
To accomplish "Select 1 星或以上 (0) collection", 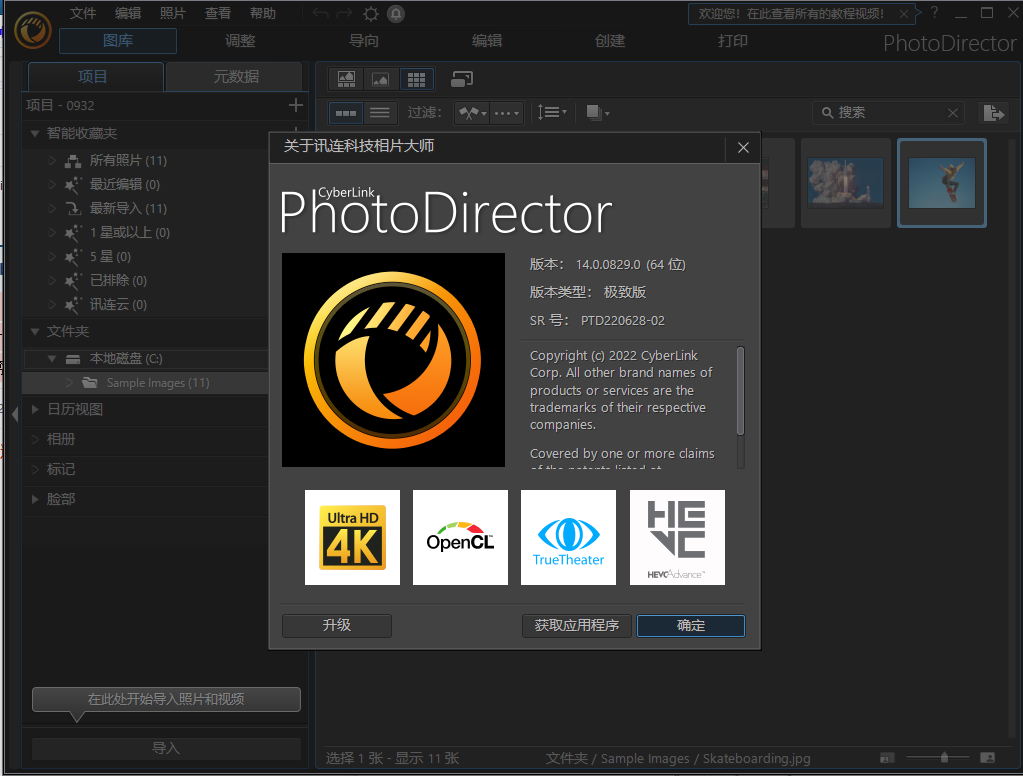I will [x=130, y=232].
